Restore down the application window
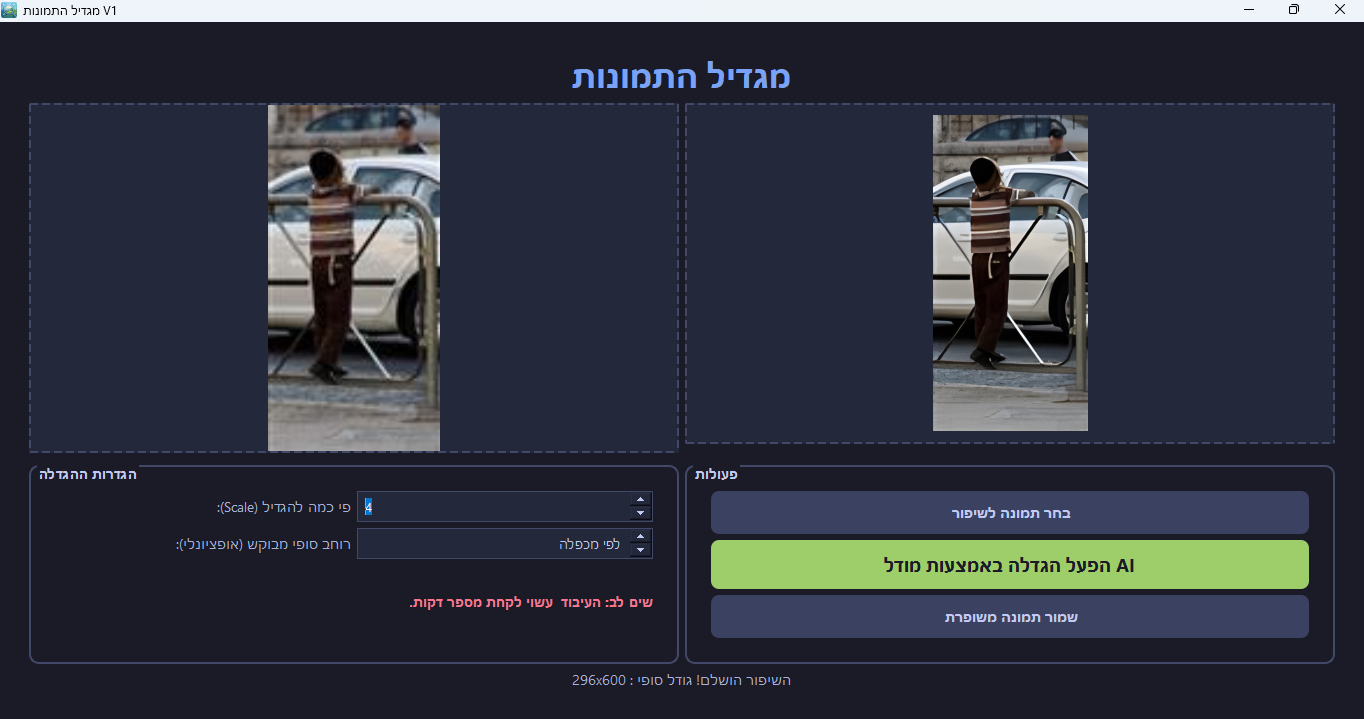Screen dimensions: 1364x719 tap(1294, 10)
